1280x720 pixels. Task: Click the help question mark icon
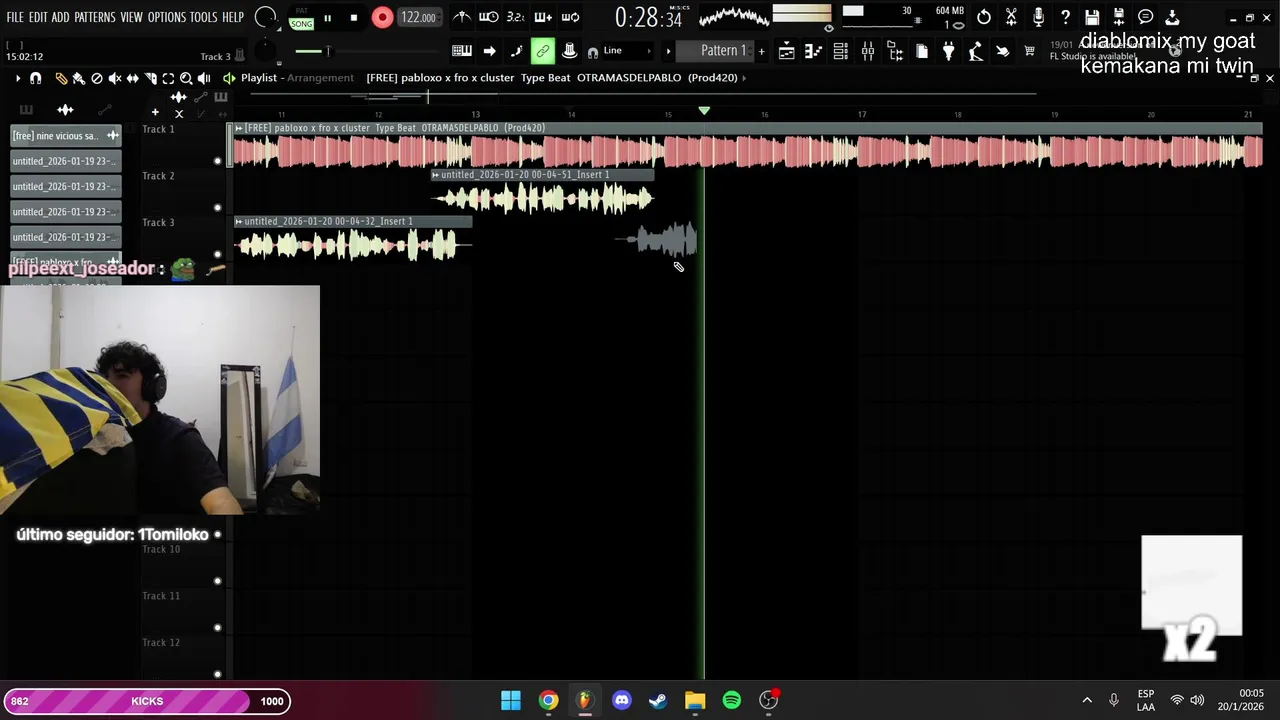point(1065,17)
